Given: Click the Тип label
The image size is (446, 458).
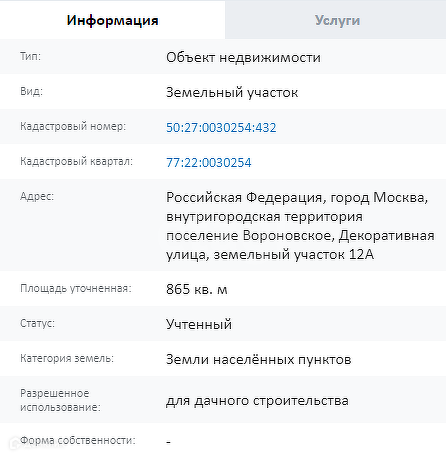Looking at the screenshot, I should [30, 56].
